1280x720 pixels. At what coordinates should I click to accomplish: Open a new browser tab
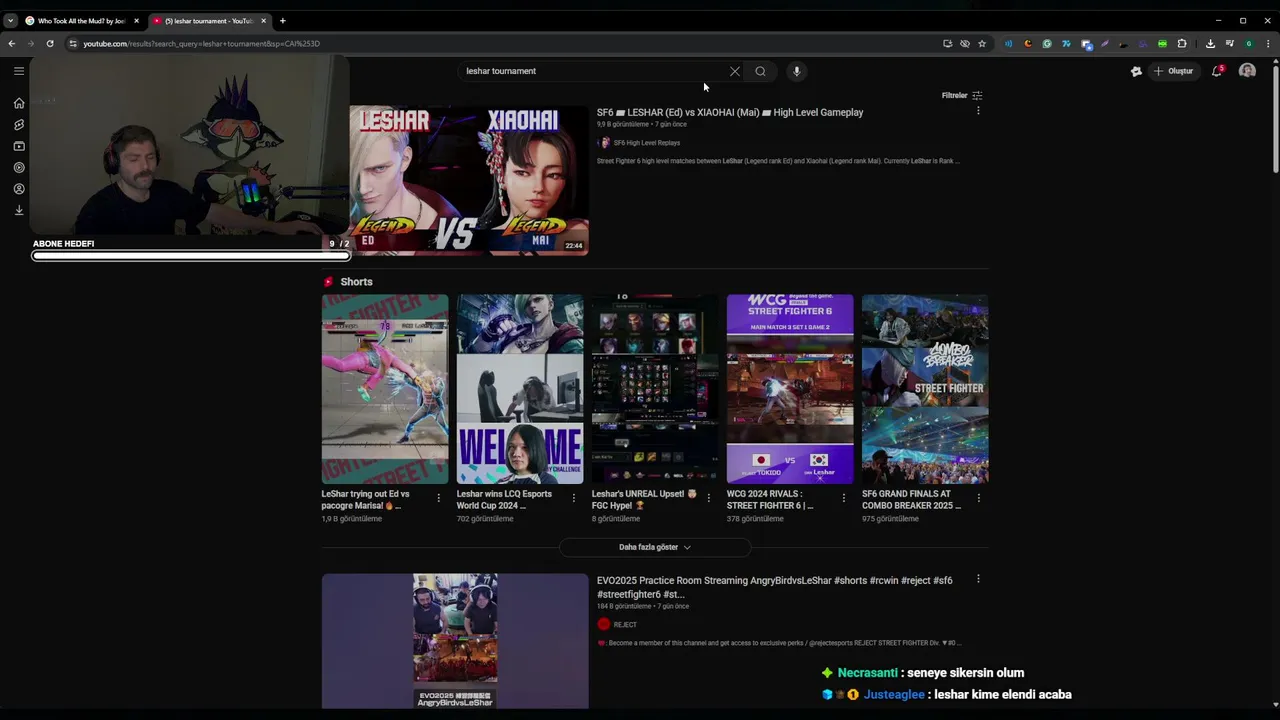[283, 21]
